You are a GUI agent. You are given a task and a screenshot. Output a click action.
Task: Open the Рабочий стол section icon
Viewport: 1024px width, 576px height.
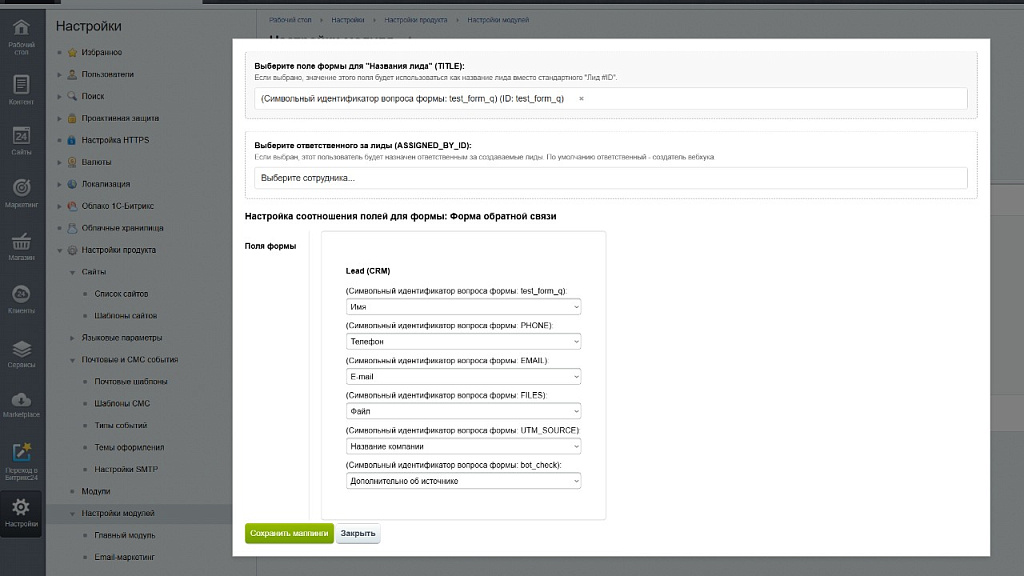pyautogui.click(x=21, y=28)
